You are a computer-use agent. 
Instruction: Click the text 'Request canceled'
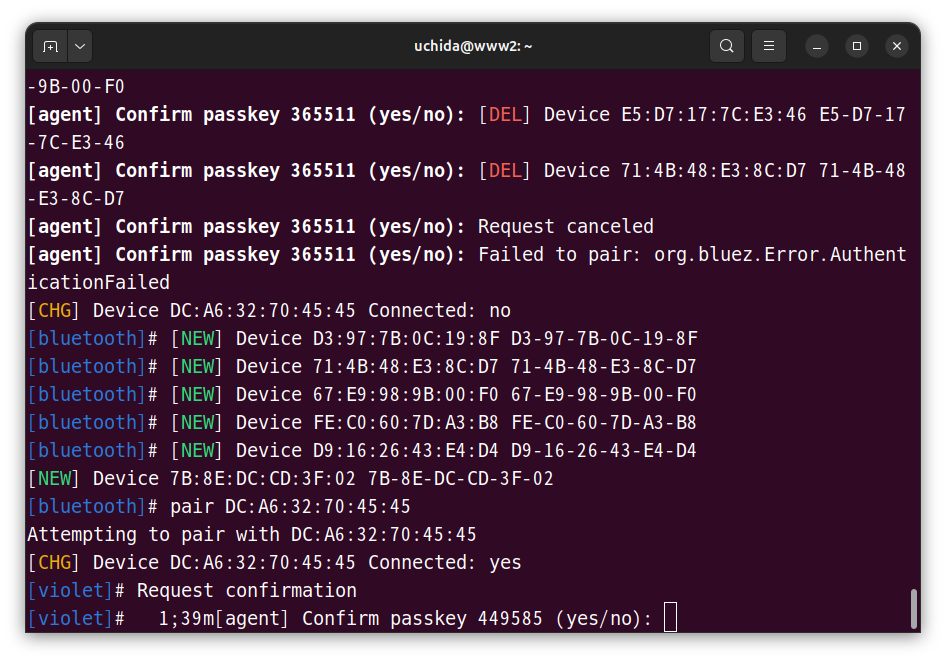(565, 227)
